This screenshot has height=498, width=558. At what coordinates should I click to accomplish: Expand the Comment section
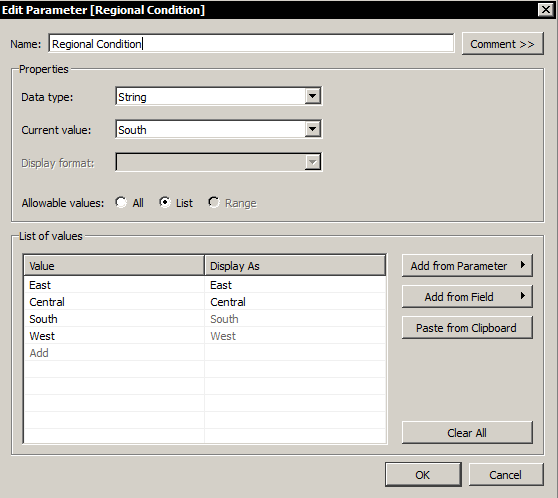pyautogui.click(x=502, y=44)
